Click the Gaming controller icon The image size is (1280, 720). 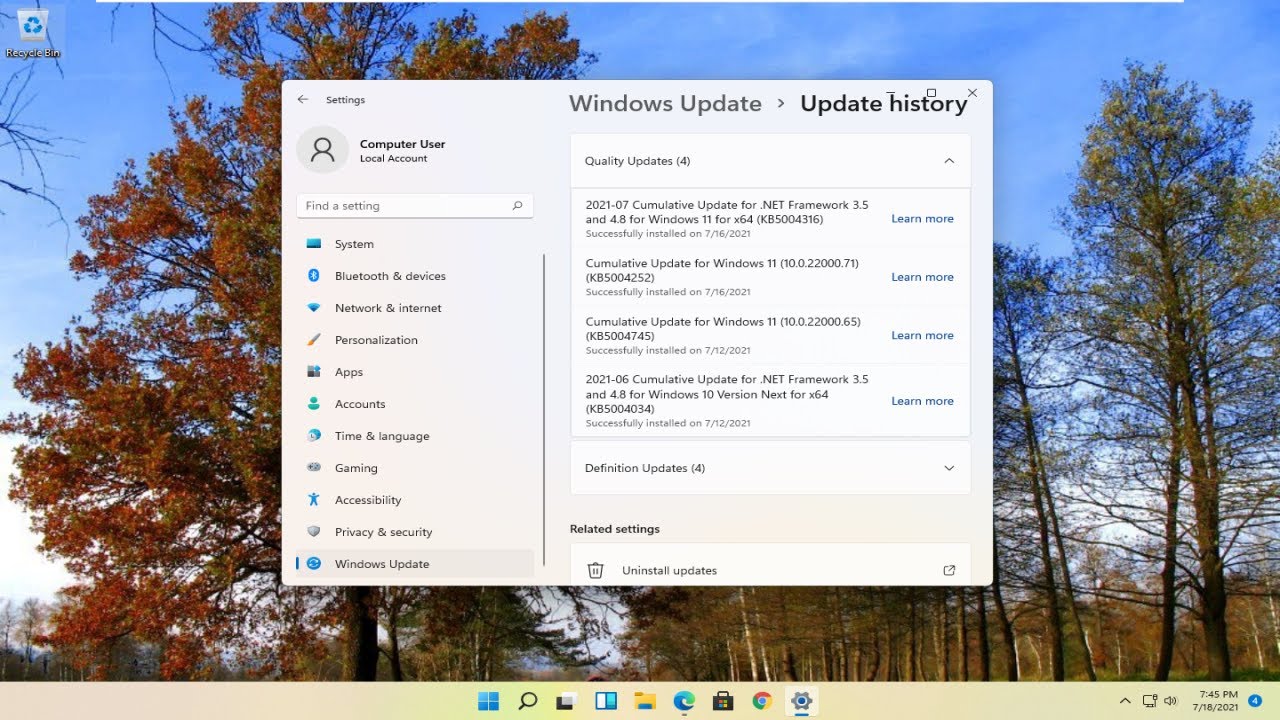(314, 468)
